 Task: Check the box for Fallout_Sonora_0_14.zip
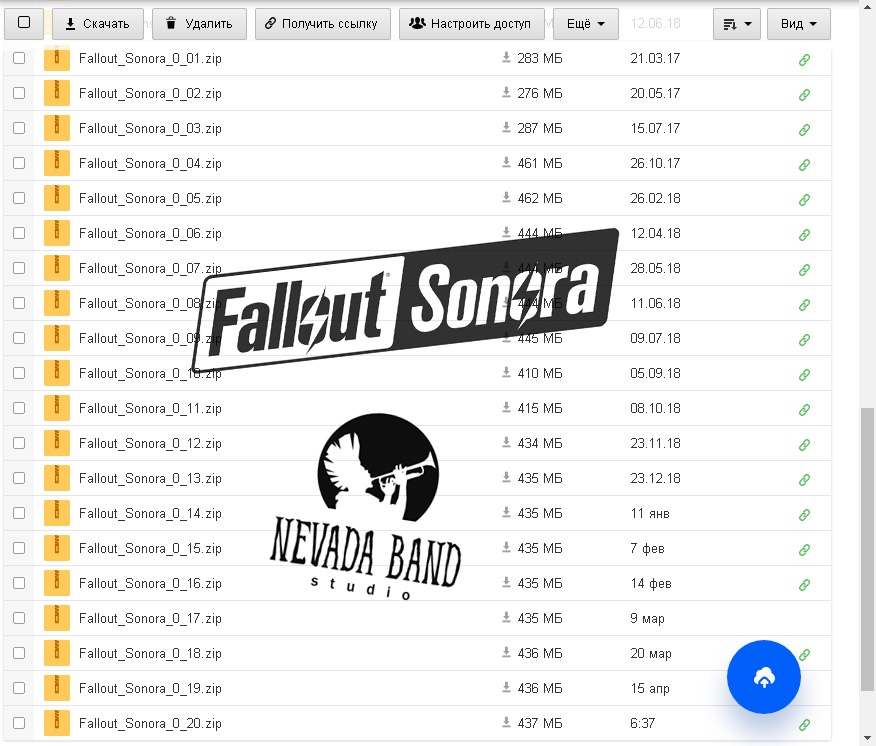[19, 513]
